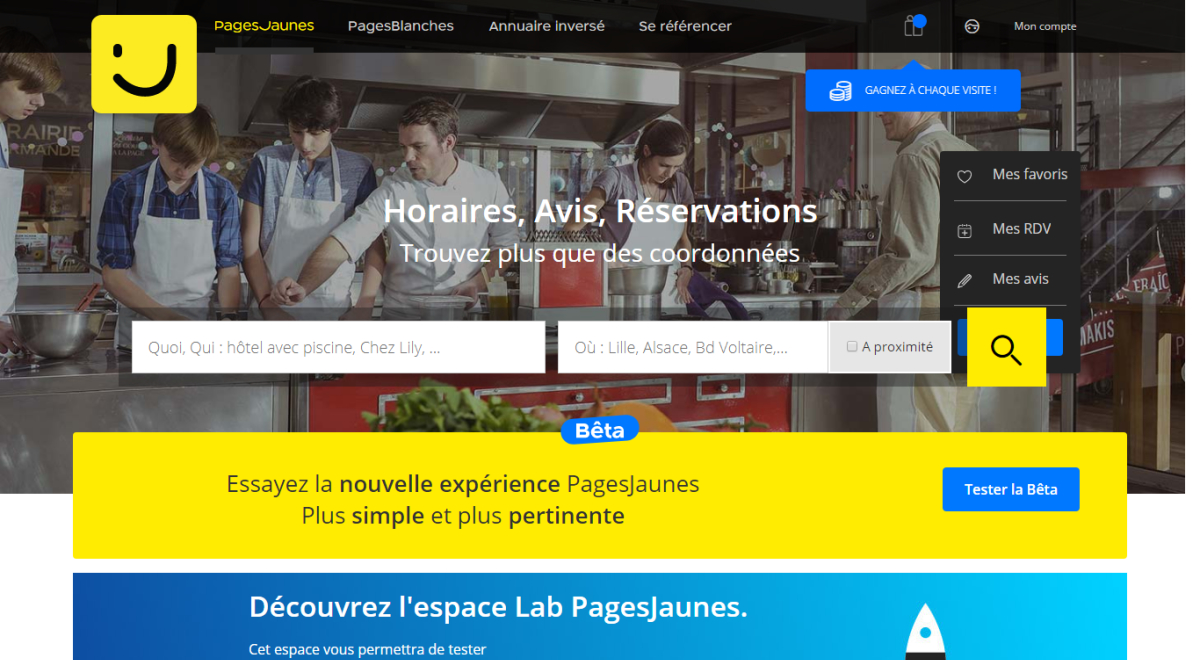The width and height of the screenshot is (1200, 660).
Task: Enable the A proximité checkbox
Action: tap(852, 347)
